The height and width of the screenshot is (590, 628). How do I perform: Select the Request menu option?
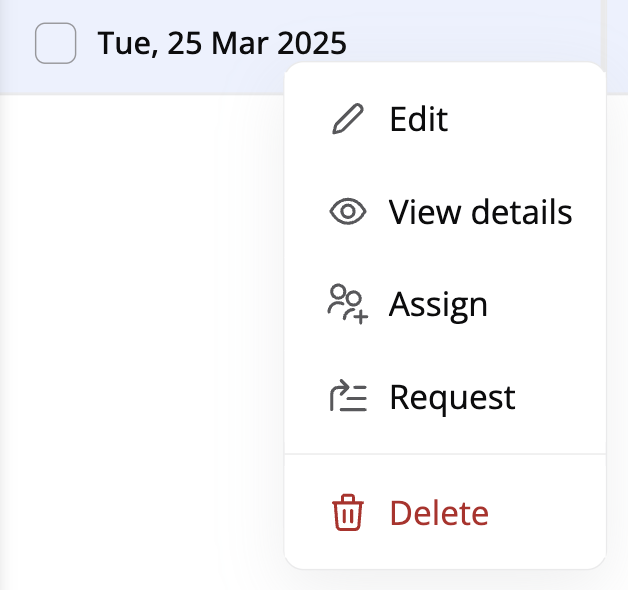click(452, 397)
